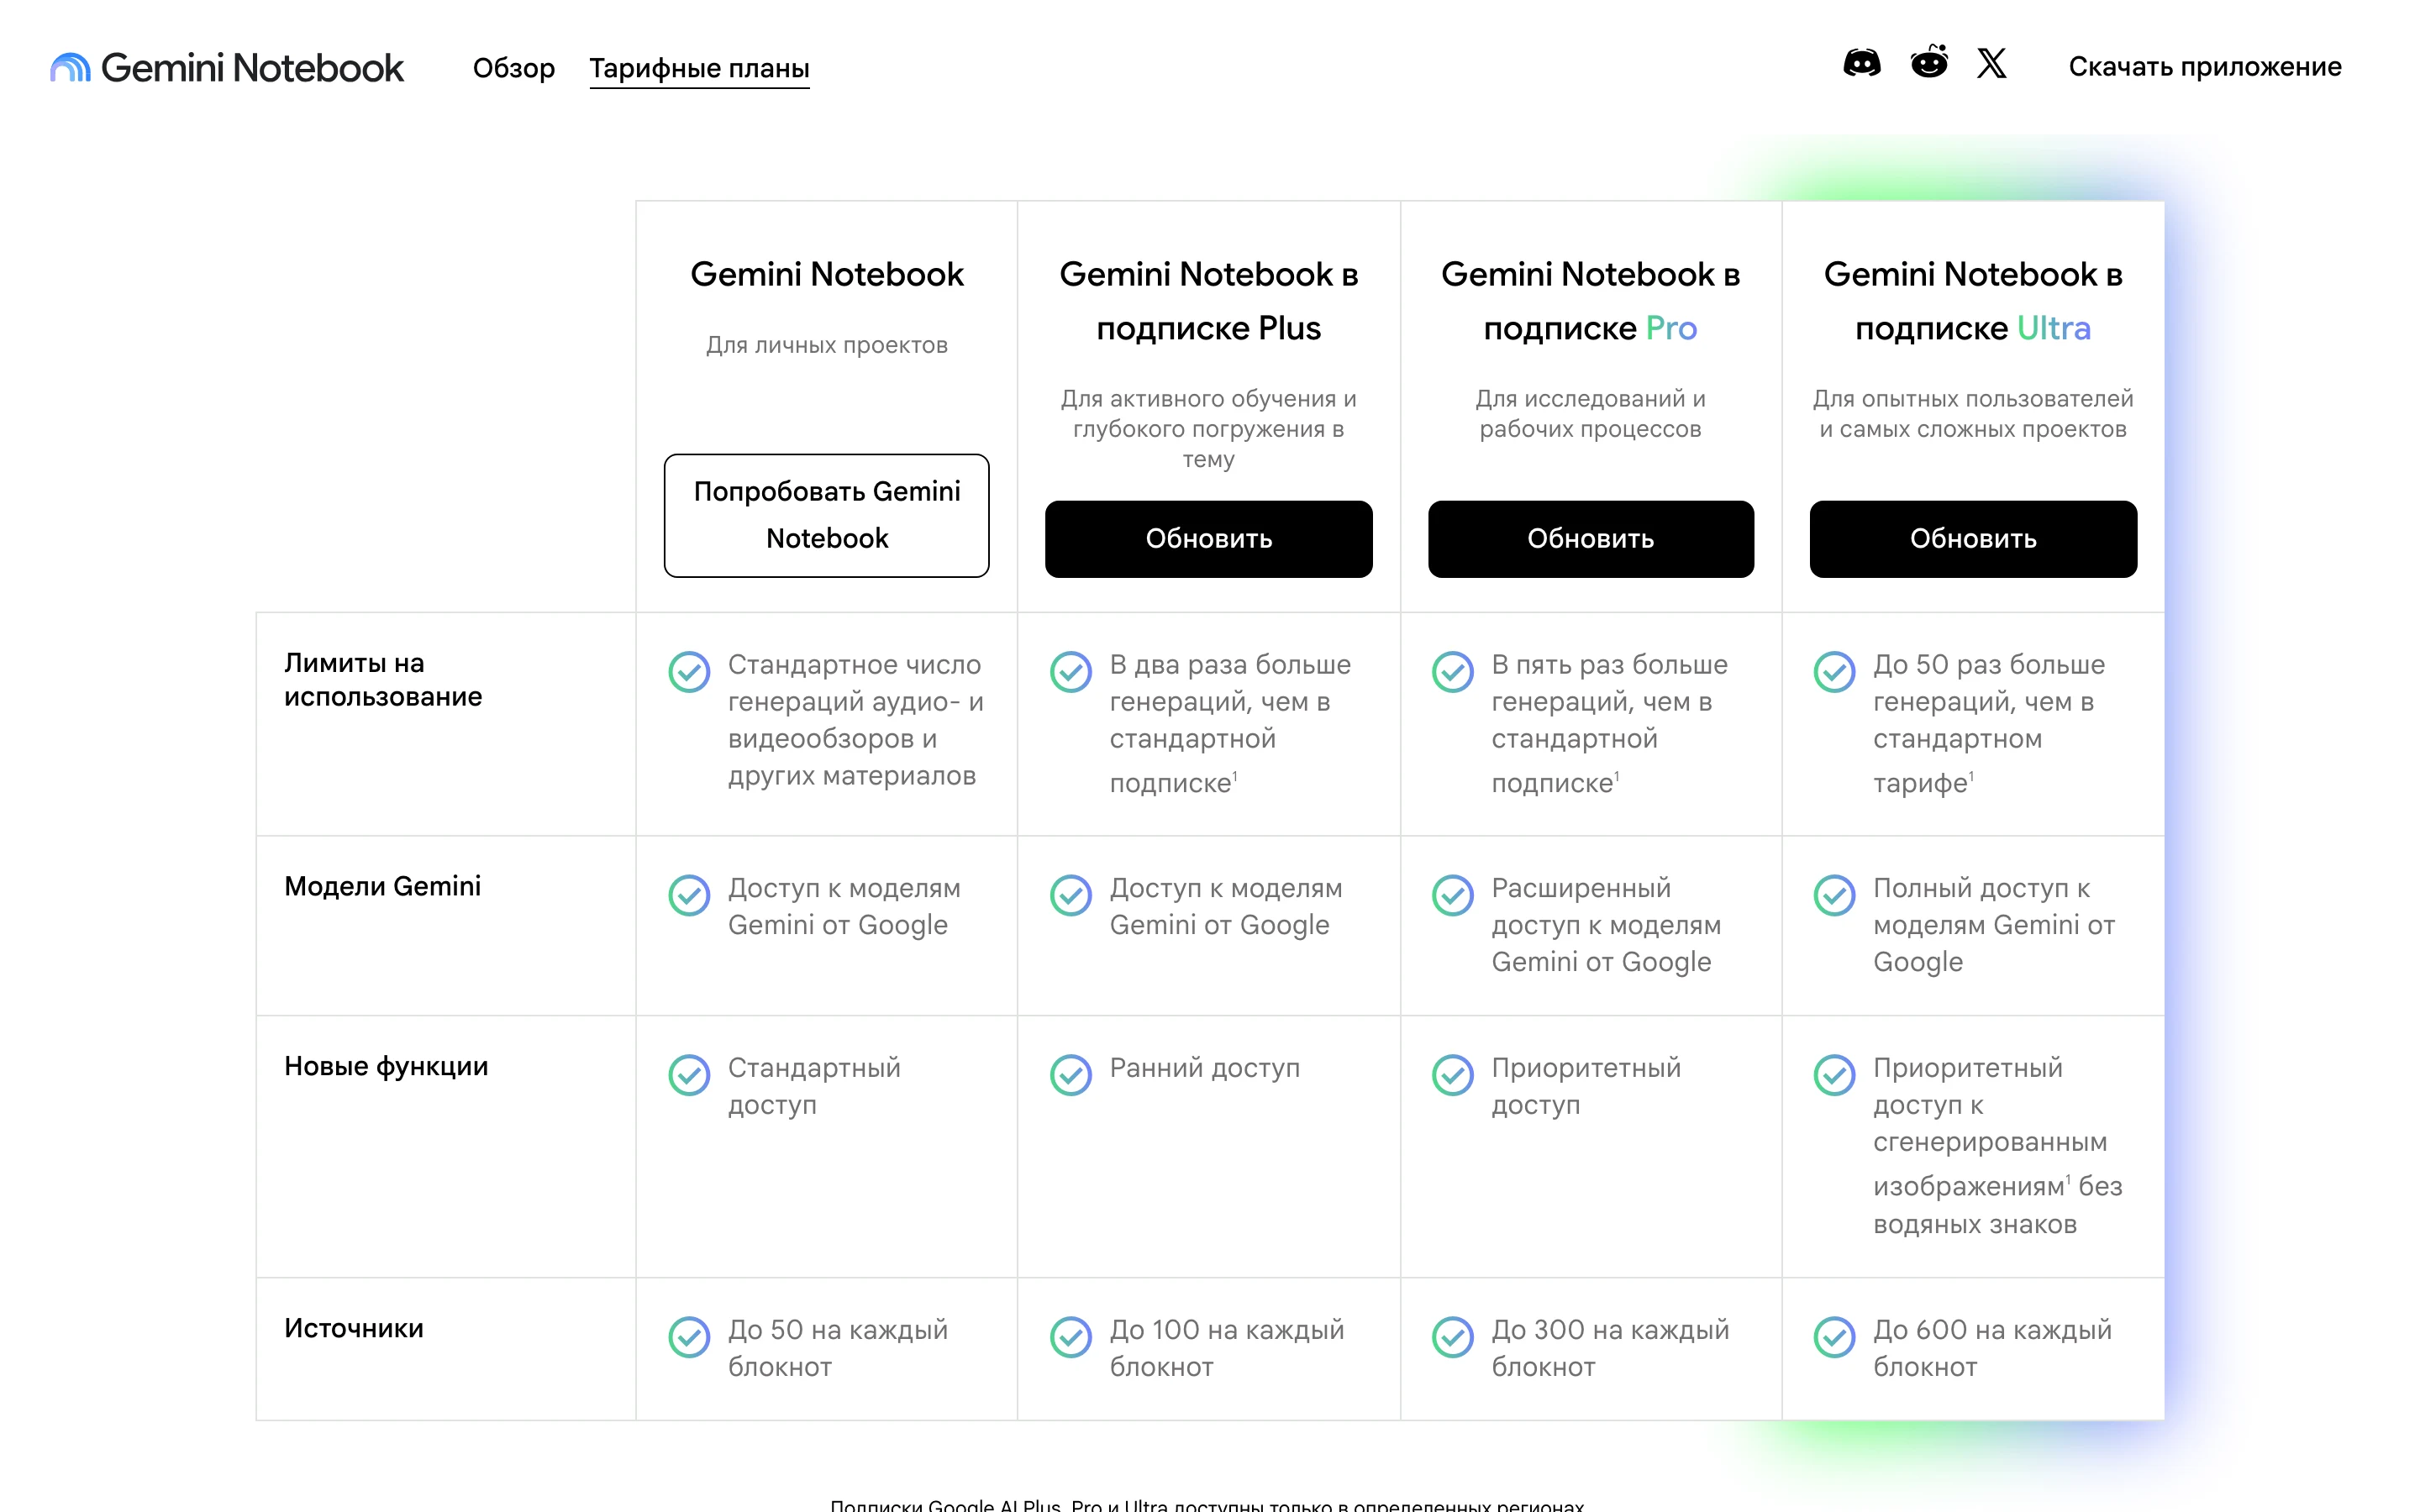Click the 'До 600 на каждый блокнот' text

coord(1992,1348)
